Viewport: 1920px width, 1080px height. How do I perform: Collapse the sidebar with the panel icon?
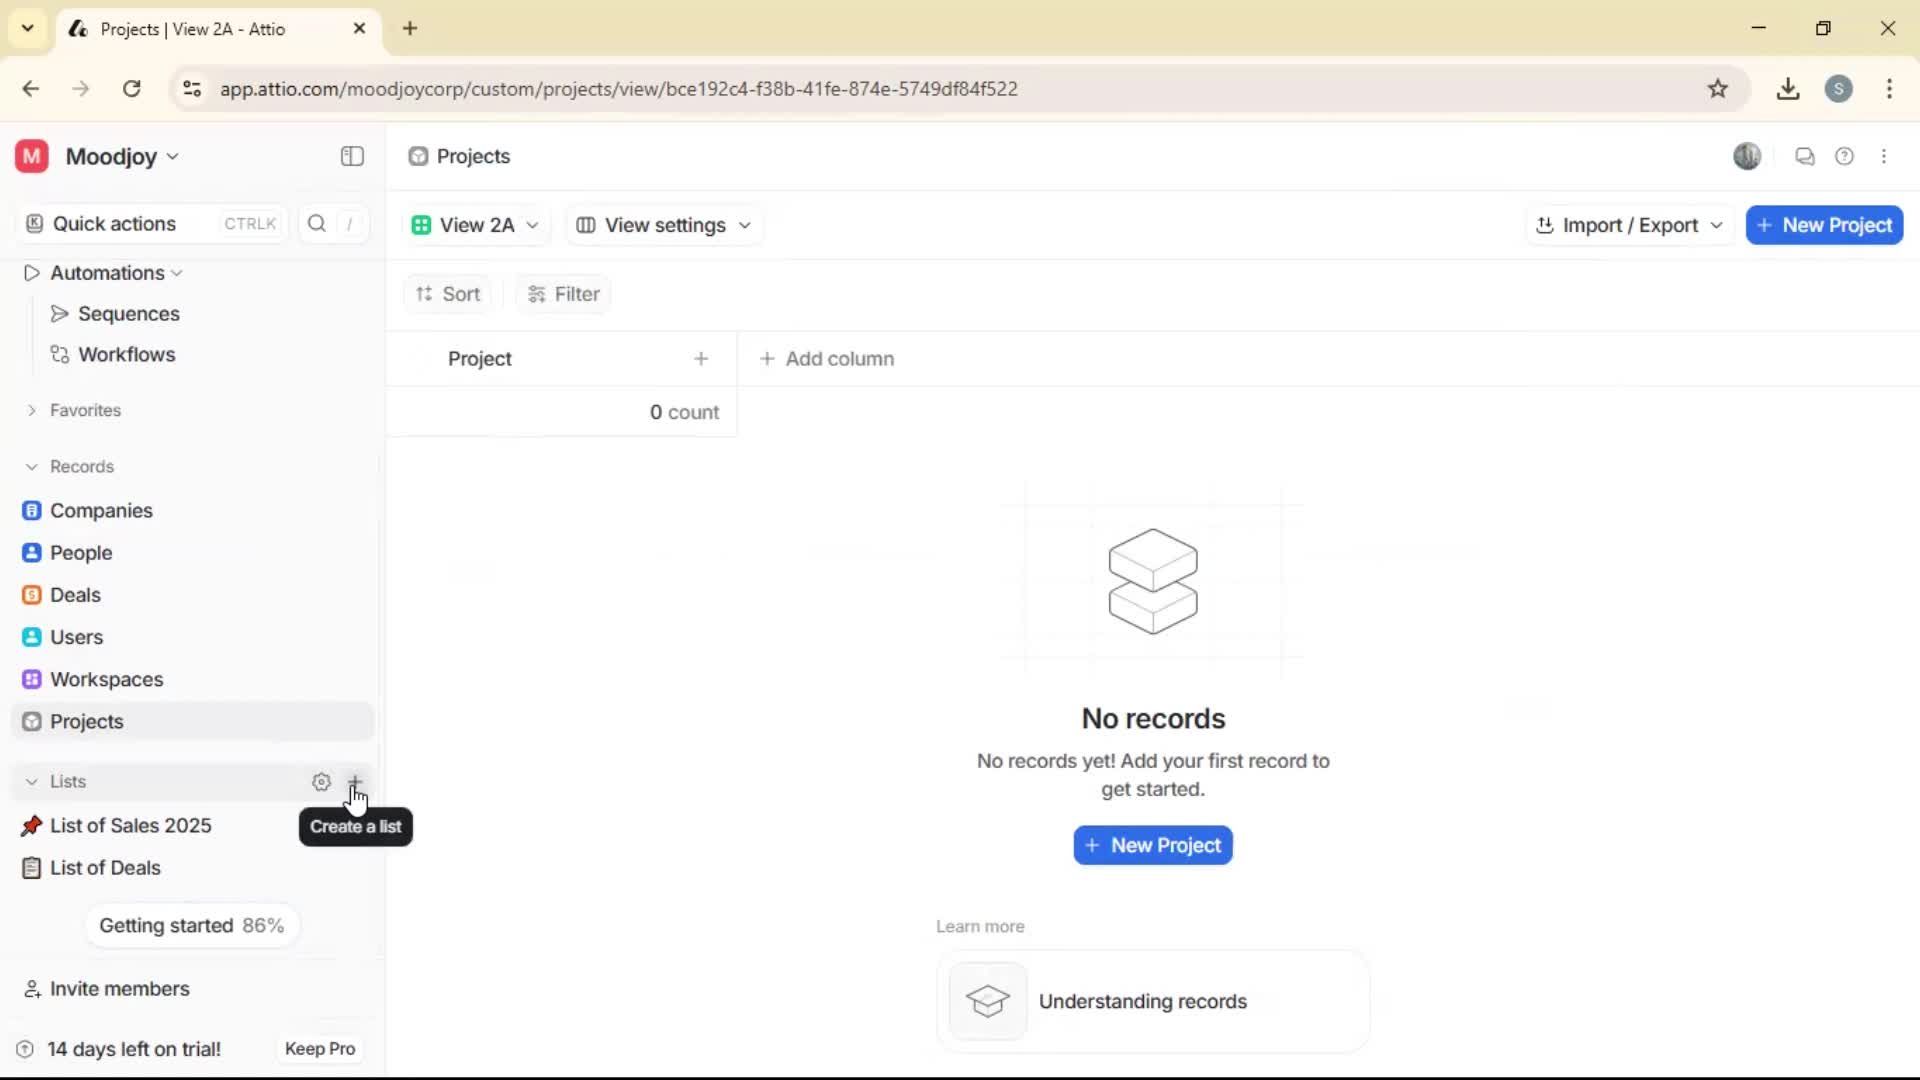point(351,156)
